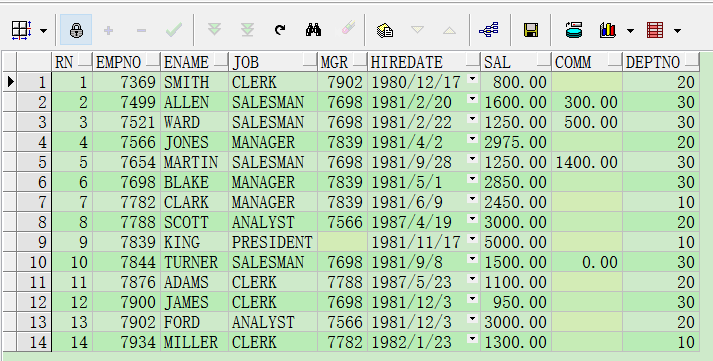
Task: Open date dropdown for 1987/4/19
Action: point(472,219)
